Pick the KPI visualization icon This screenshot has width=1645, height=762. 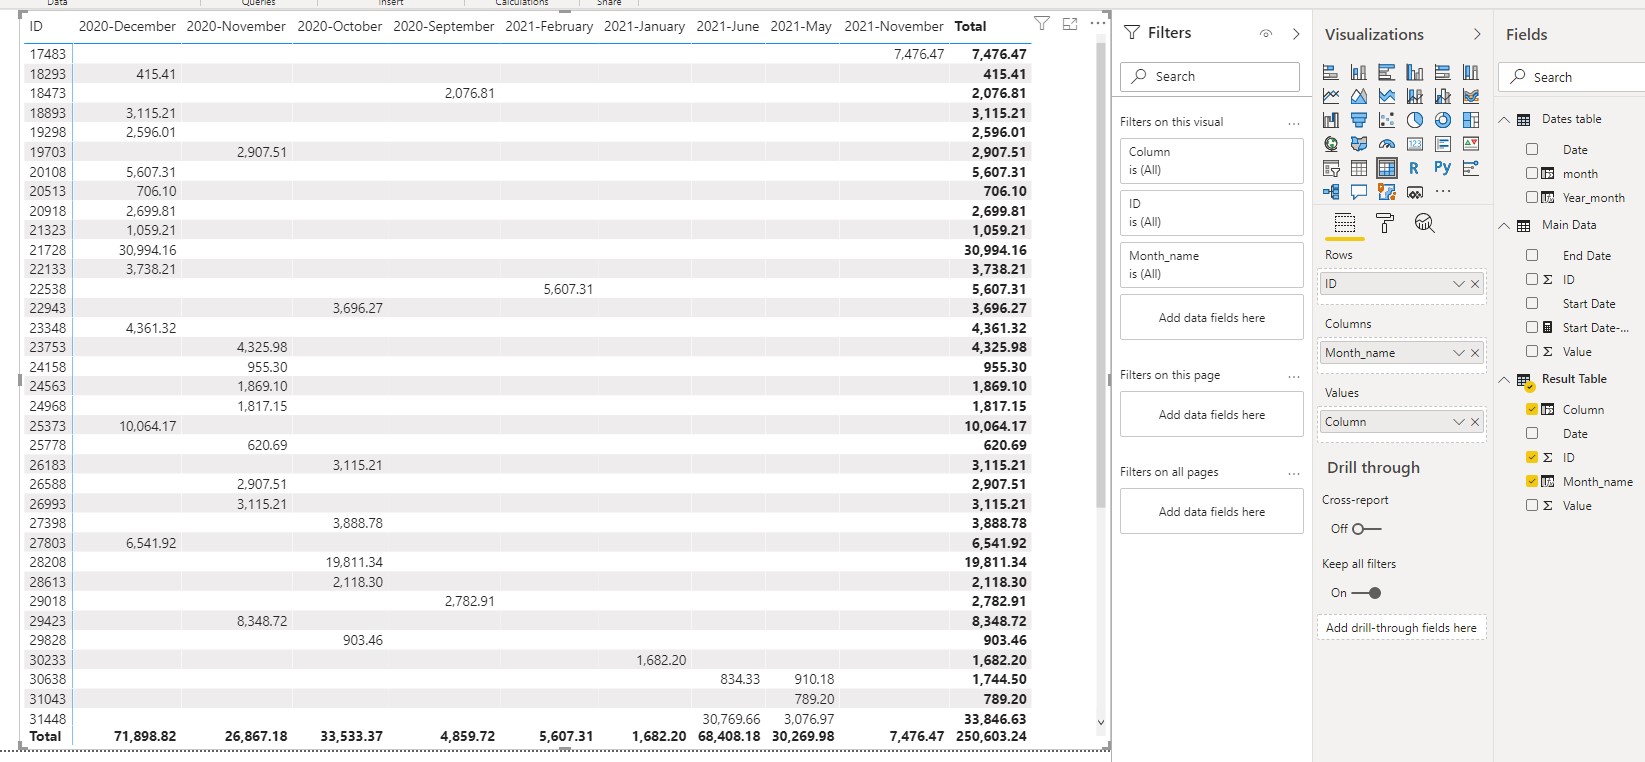(x=1471, y=144)
